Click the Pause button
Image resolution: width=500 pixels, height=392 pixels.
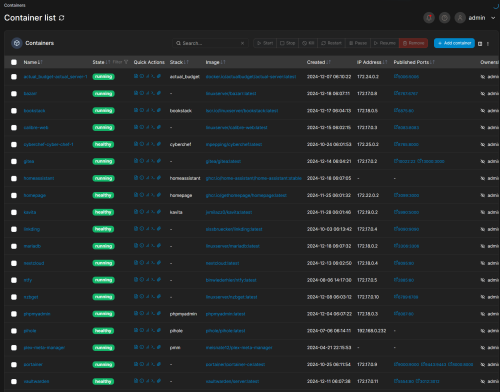click(358, 43)
